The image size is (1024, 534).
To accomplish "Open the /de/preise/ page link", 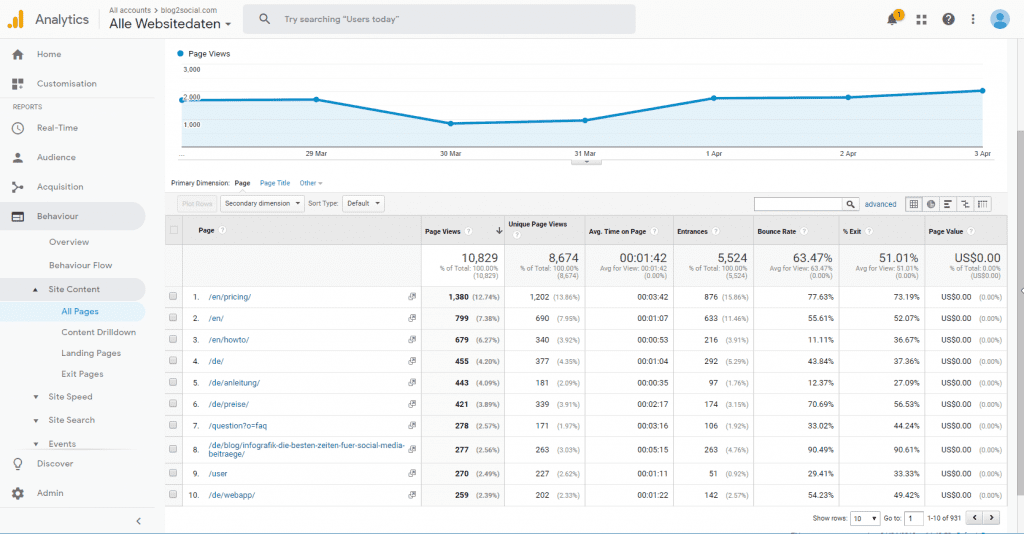I will point(229,404).
